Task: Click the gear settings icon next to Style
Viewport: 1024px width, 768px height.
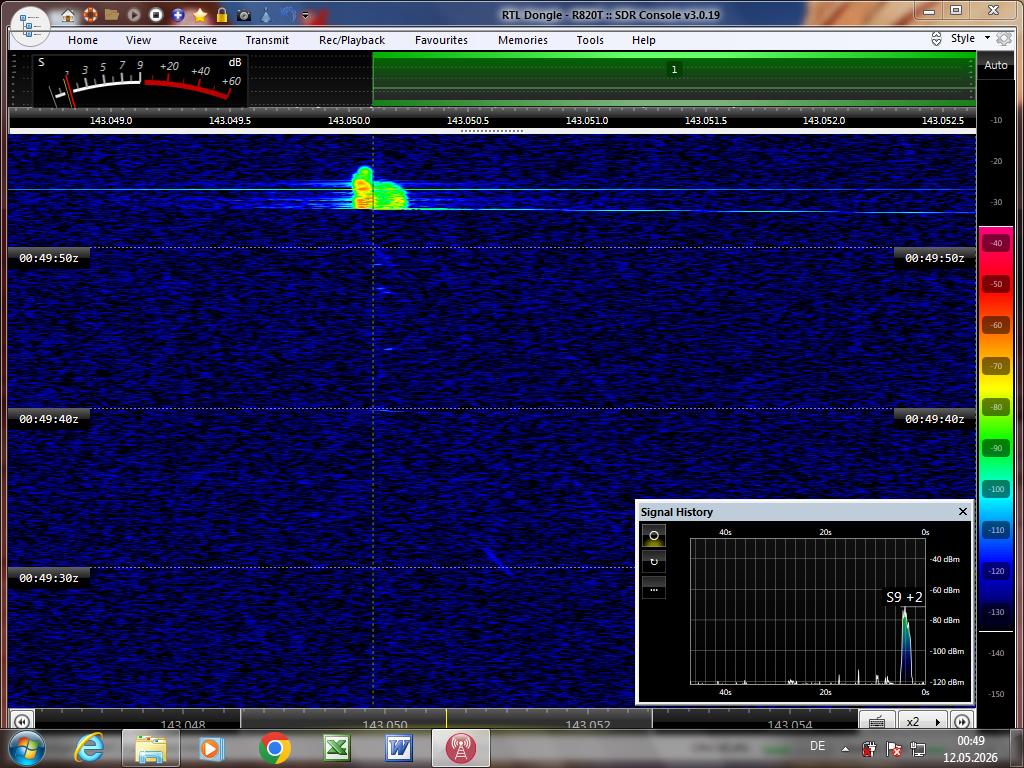Action: click(x=1004, y=39)
